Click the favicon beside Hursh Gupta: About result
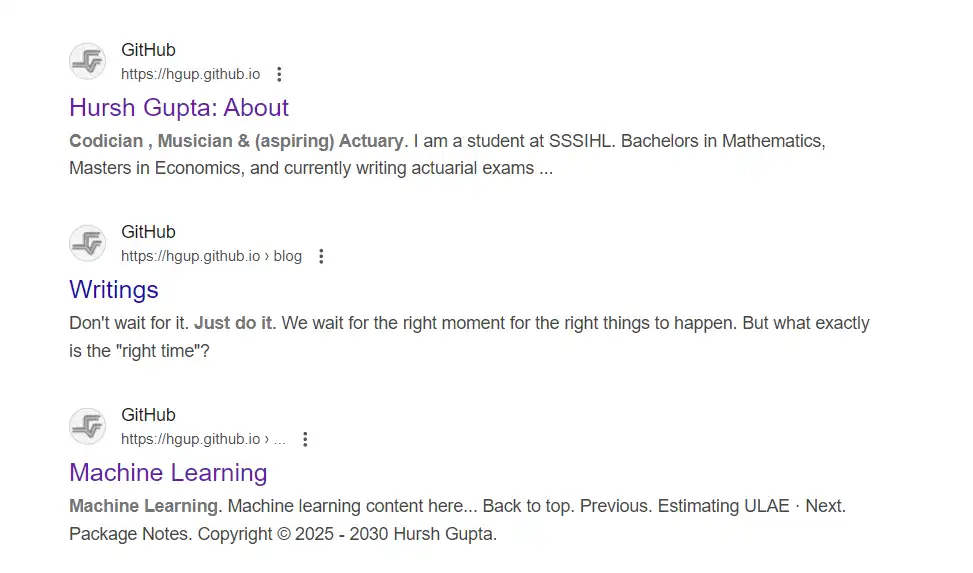This screenshot has width=973, height=573. click(87, 61)
